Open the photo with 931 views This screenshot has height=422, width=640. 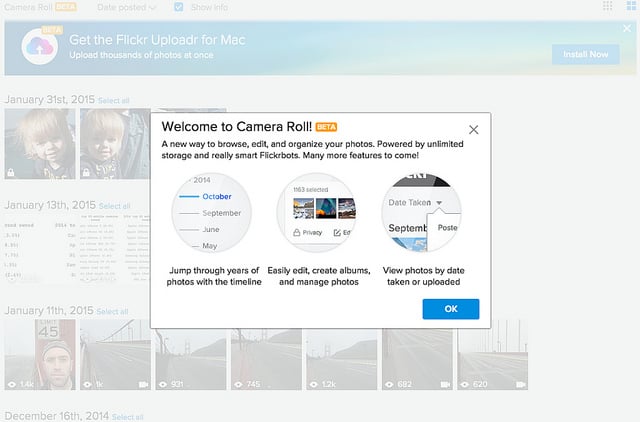pos(191,359)
